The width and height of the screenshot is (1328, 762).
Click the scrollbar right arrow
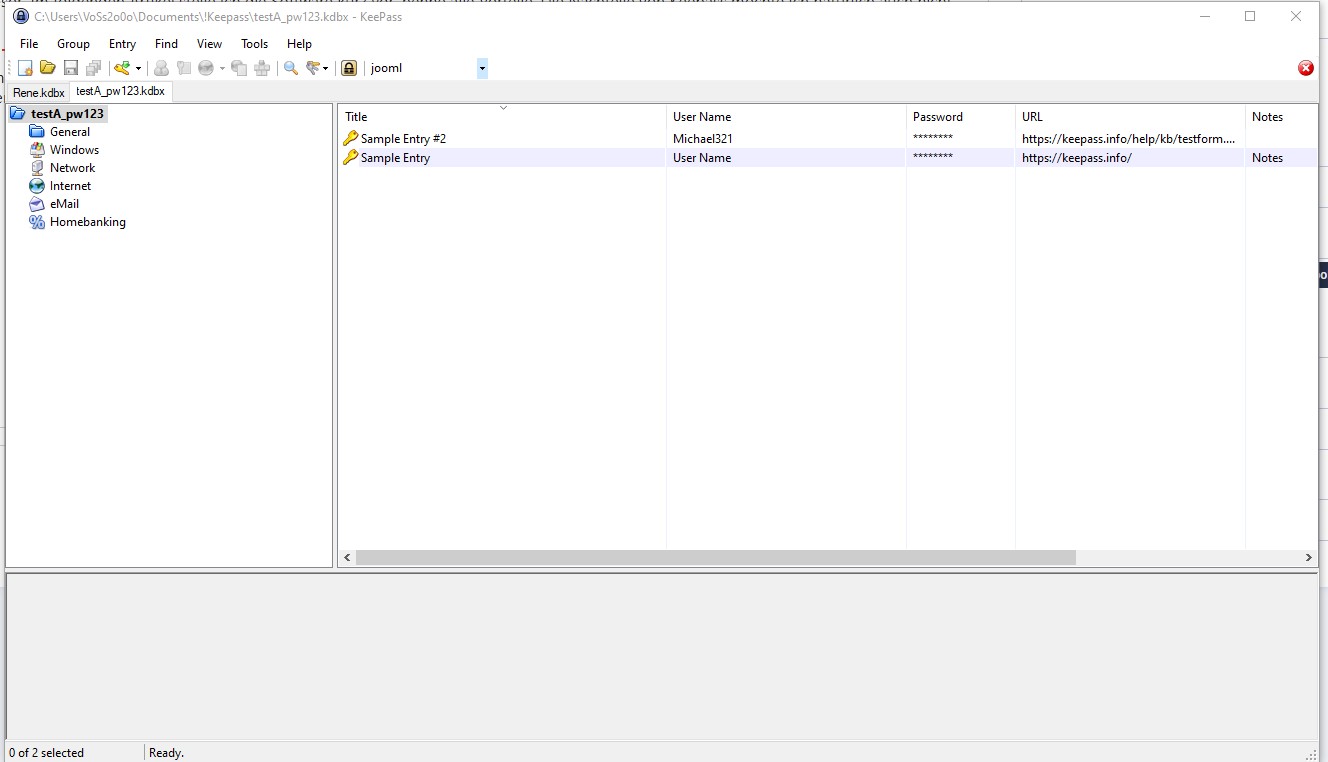click(x=1308, y=558)
